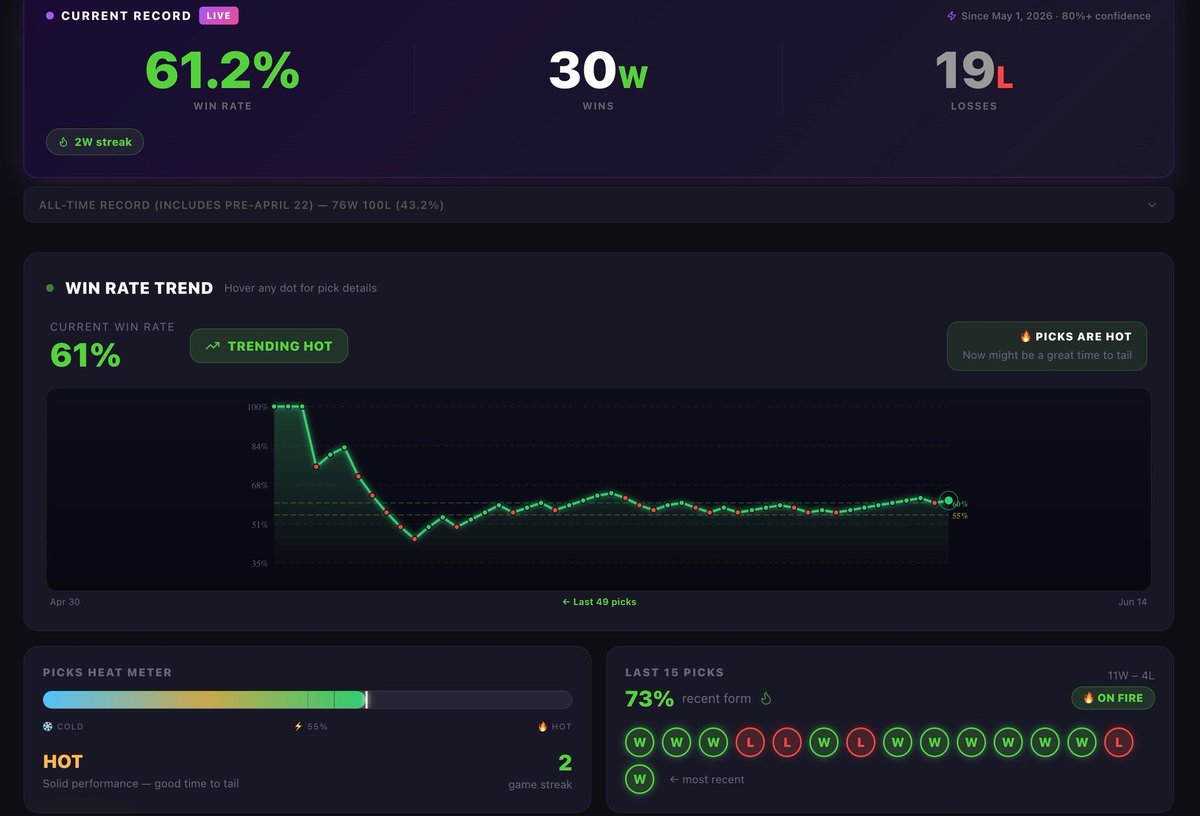Click the 73% recent form value

649,698
